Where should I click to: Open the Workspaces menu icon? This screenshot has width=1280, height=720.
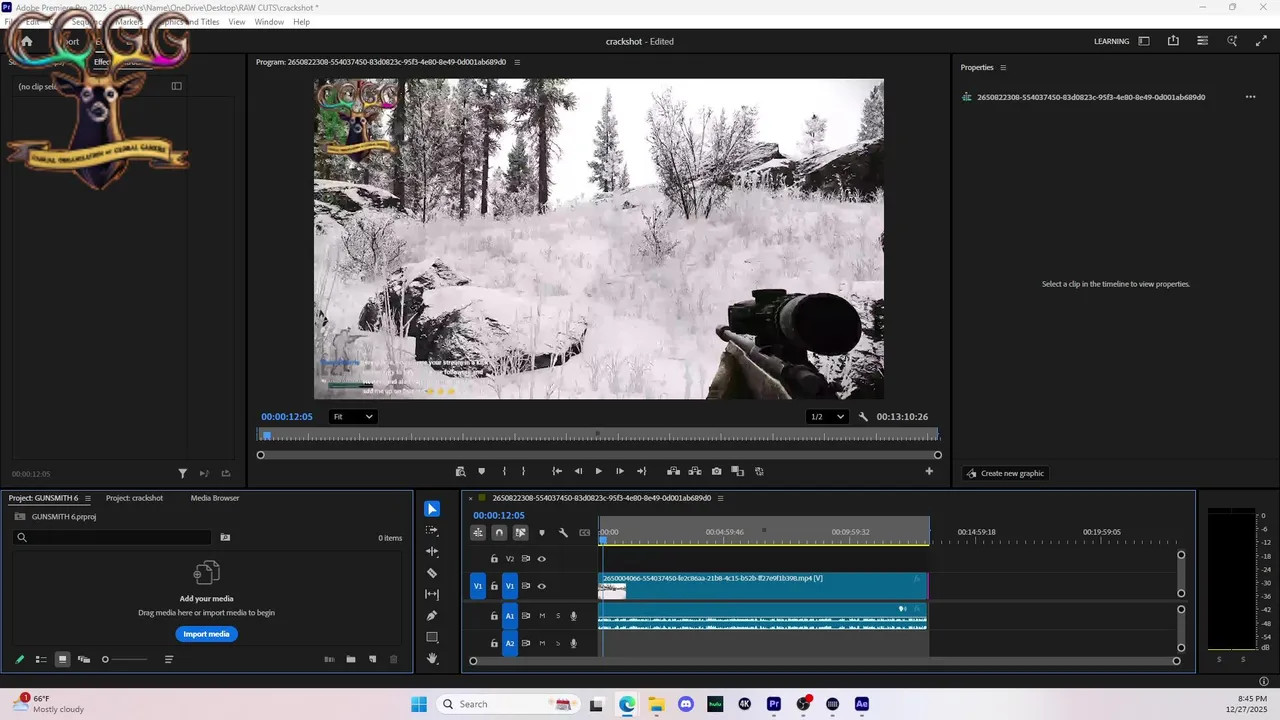[x=1144, y=41]
